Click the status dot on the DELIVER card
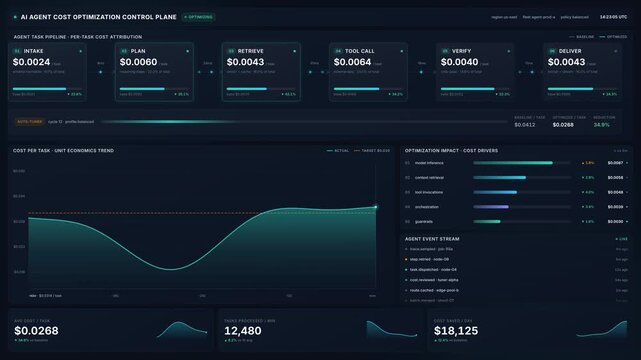Image resolution: width=641 pixels, height=360 pixels. (616, 51)
